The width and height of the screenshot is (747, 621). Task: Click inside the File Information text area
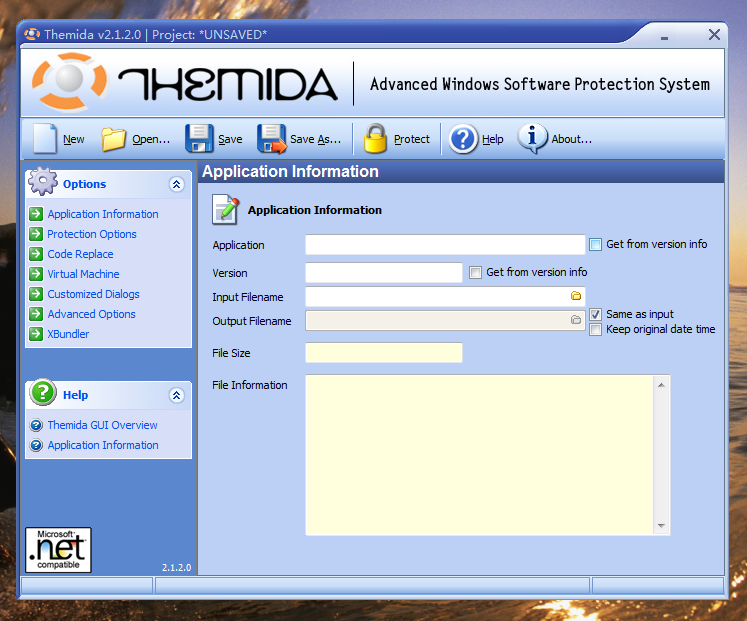point(480,455)
